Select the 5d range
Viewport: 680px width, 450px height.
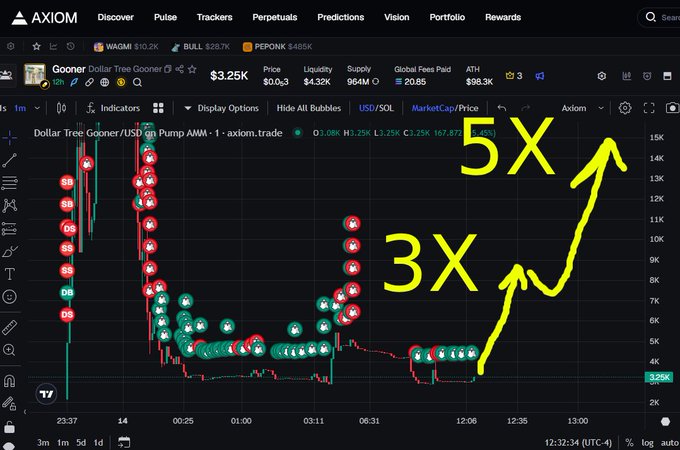(81, 443)
